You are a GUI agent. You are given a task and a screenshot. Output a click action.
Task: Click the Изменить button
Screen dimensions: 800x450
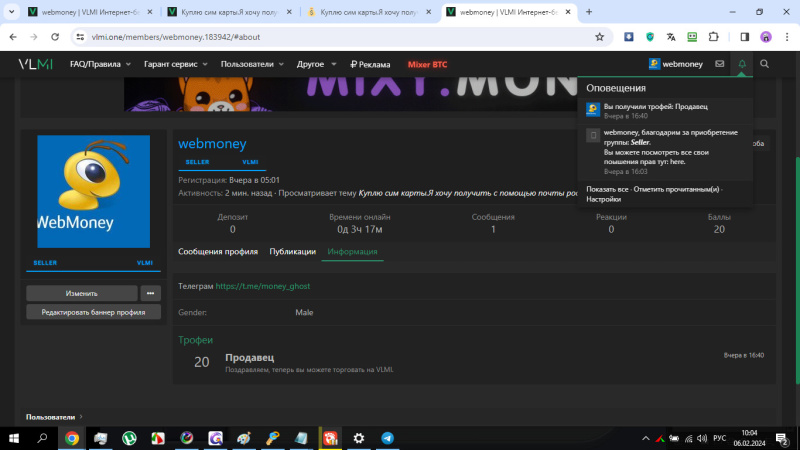[x=82, y=293]
